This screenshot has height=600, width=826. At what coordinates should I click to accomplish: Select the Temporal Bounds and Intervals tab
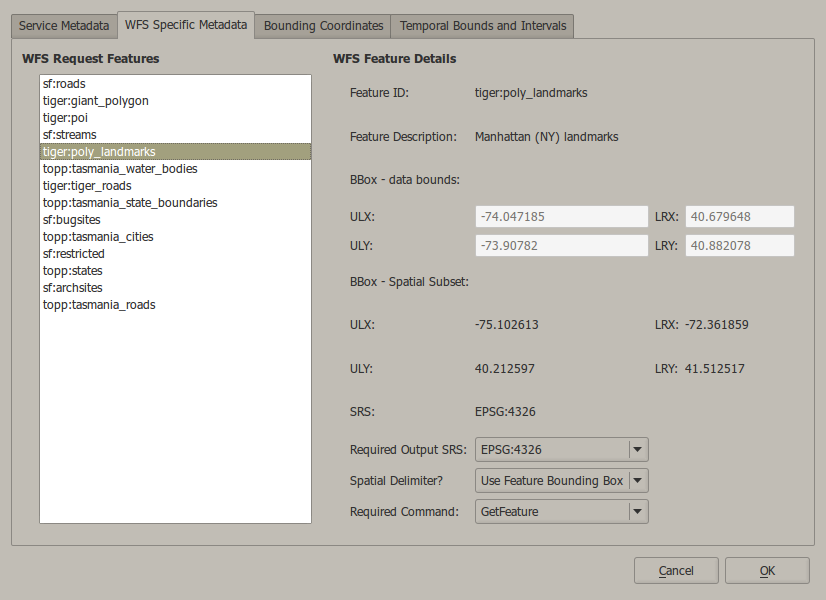coord(482,25)
